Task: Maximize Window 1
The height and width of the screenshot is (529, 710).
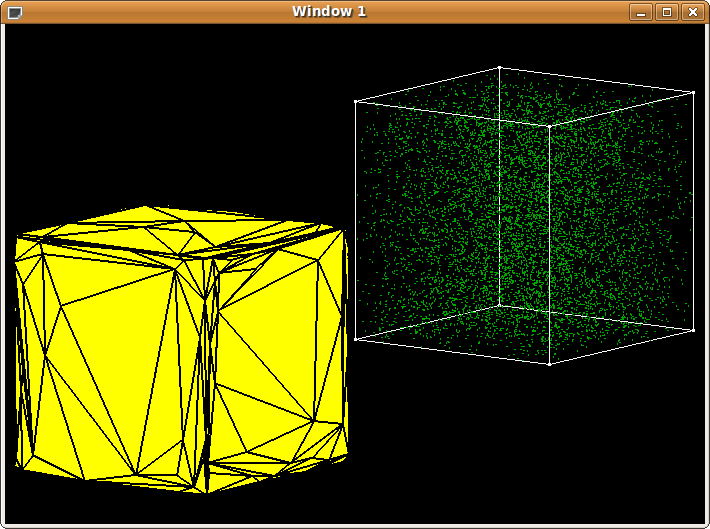Action: click(x=667, y=12)
